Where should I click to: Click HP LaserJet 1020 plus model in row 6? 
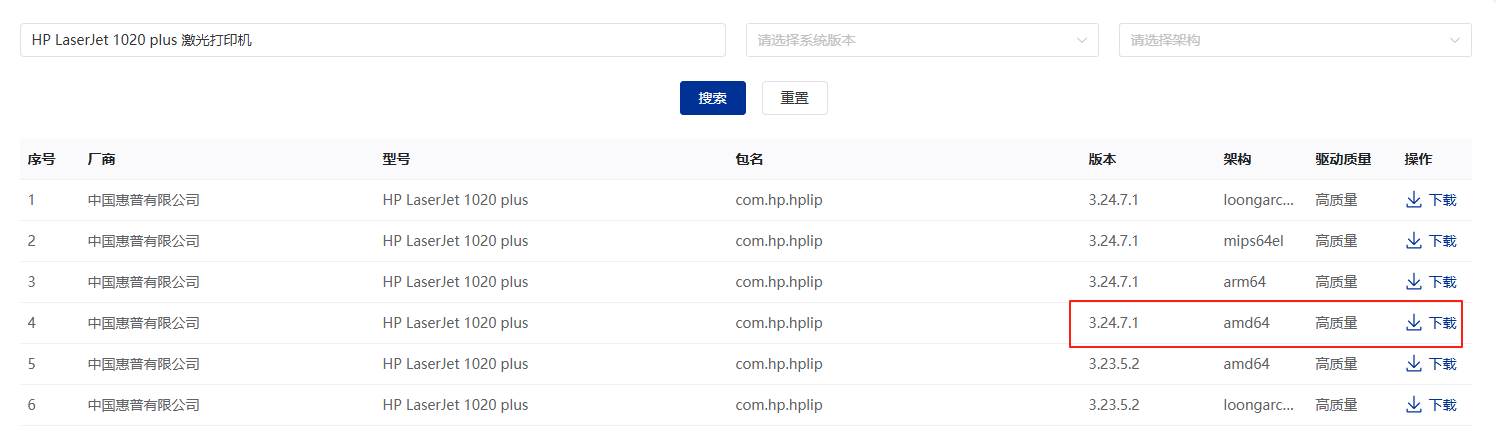pos(455,405)
